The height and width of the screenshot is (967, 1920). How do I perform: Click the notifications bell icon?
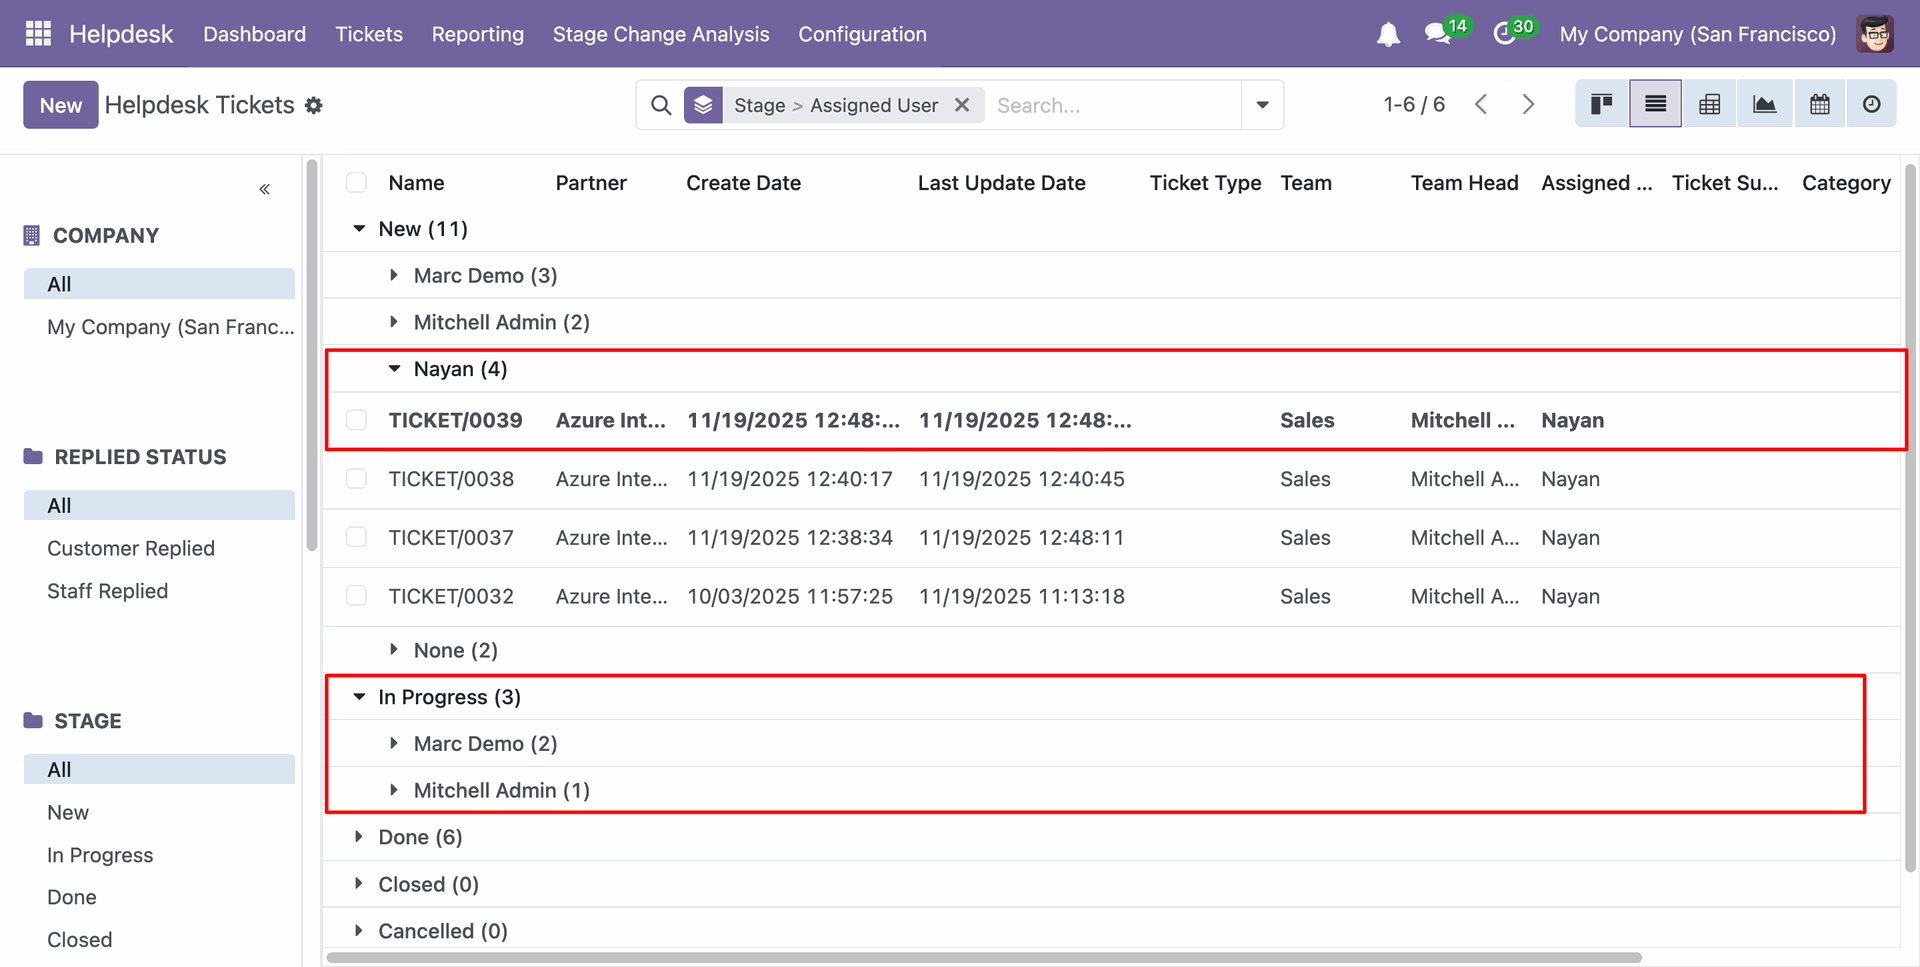coord(1387,35)
